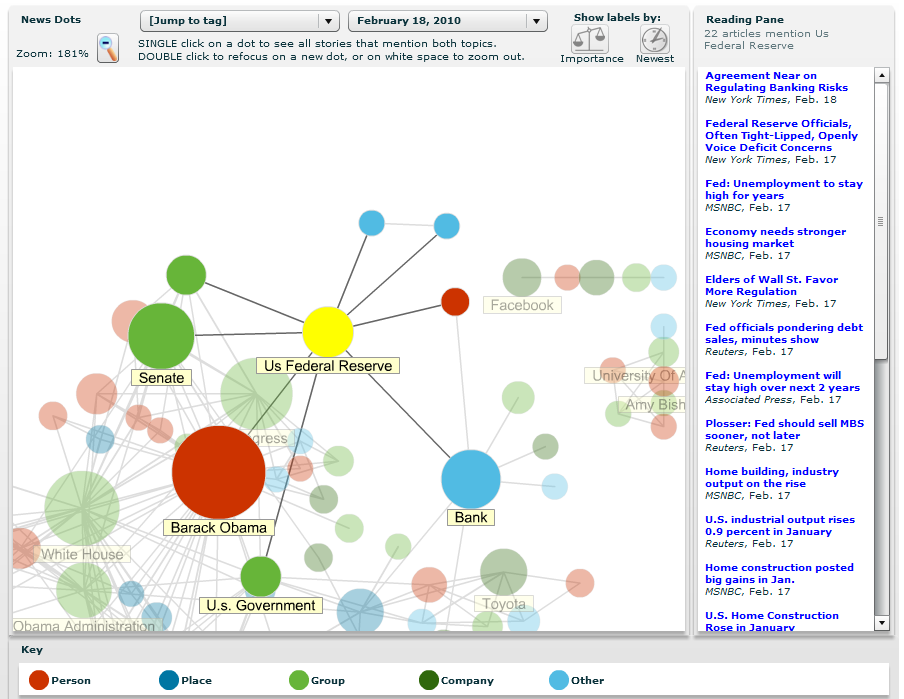Click the zoom magnifier icon
The height and width of the screenshot is (699, 904).
pos(108,48)
